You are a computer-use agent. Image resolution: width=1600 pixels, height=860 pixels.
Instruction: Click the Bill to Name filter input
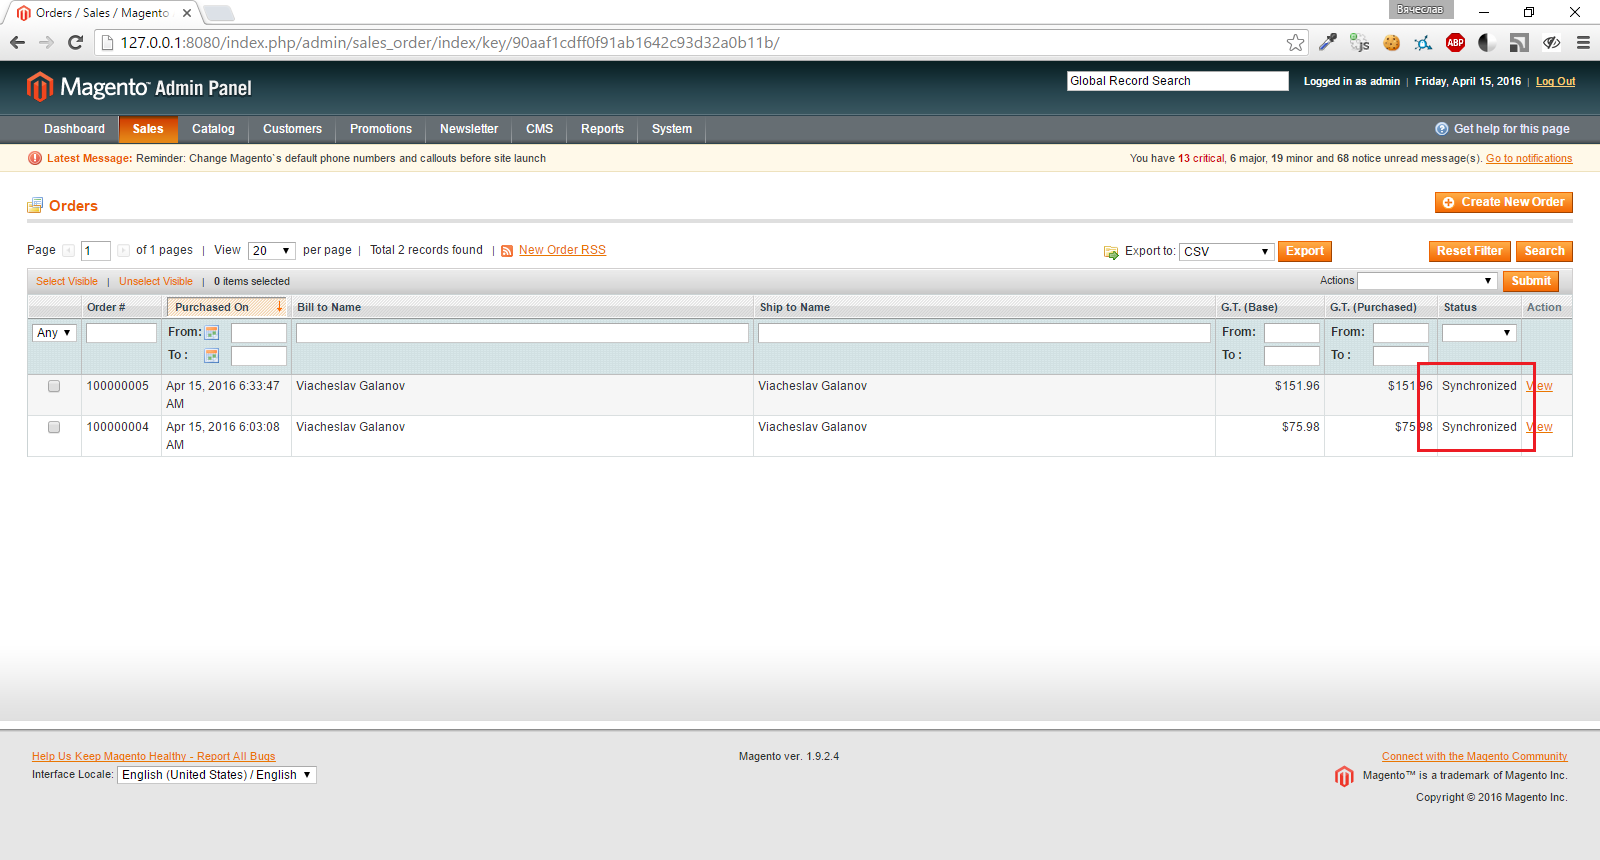pyautogui.click(x=522, y=333)
